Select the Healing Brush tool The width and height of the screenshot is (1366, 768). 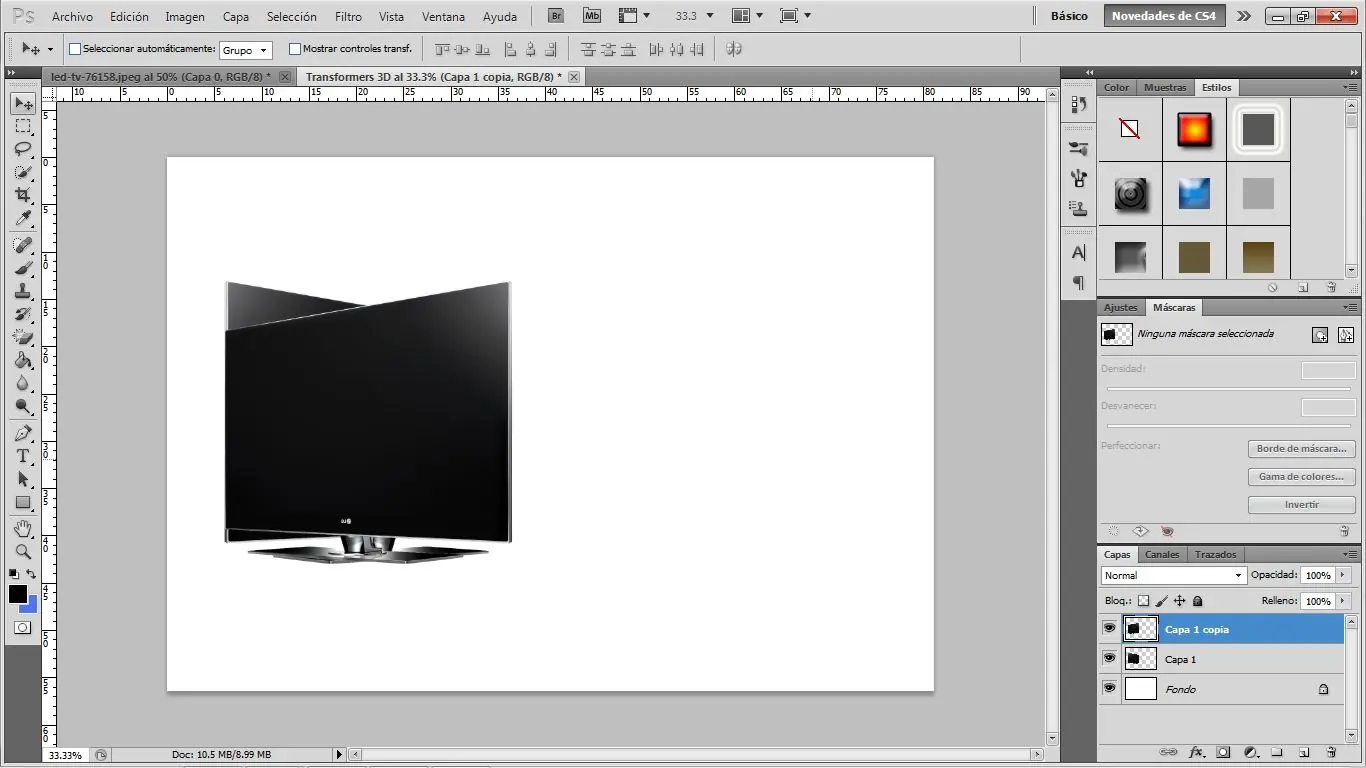(23, 245)
